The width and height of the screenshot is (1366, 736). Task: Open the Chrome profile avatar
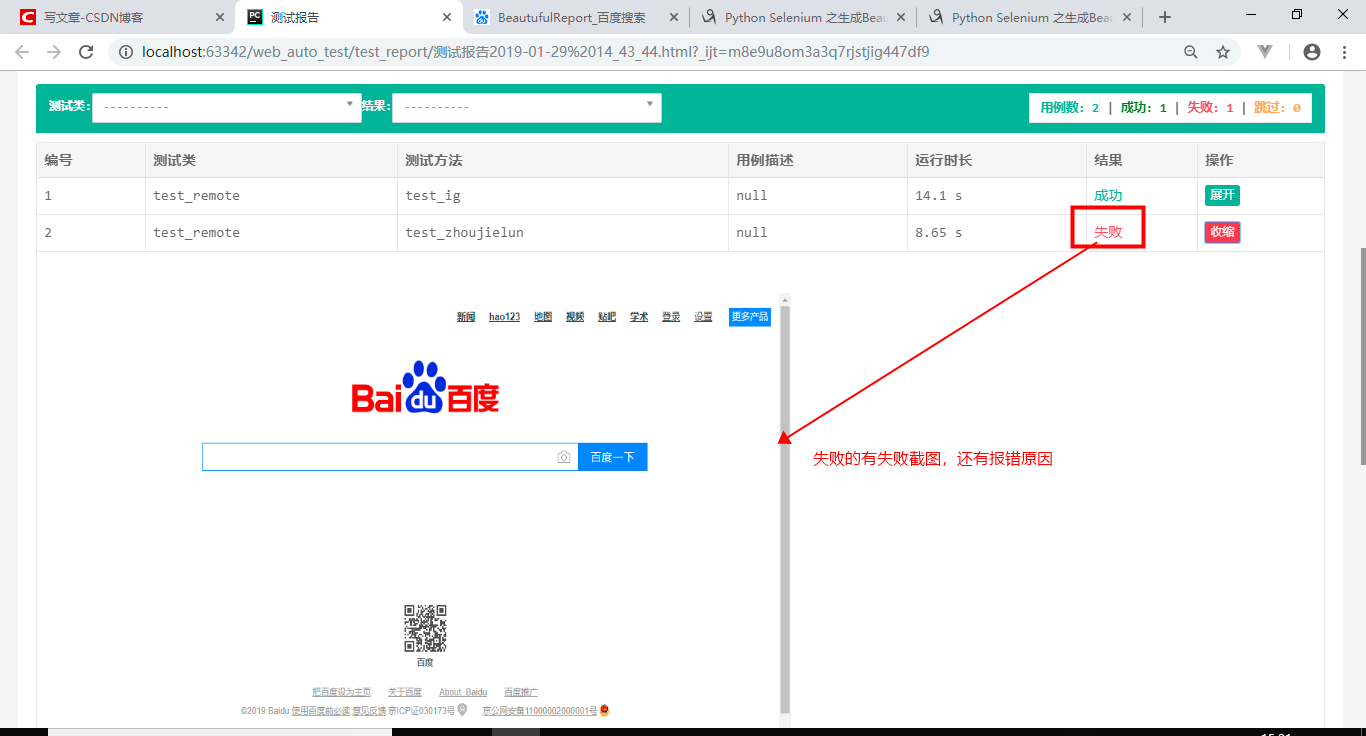coord(1312,52)
